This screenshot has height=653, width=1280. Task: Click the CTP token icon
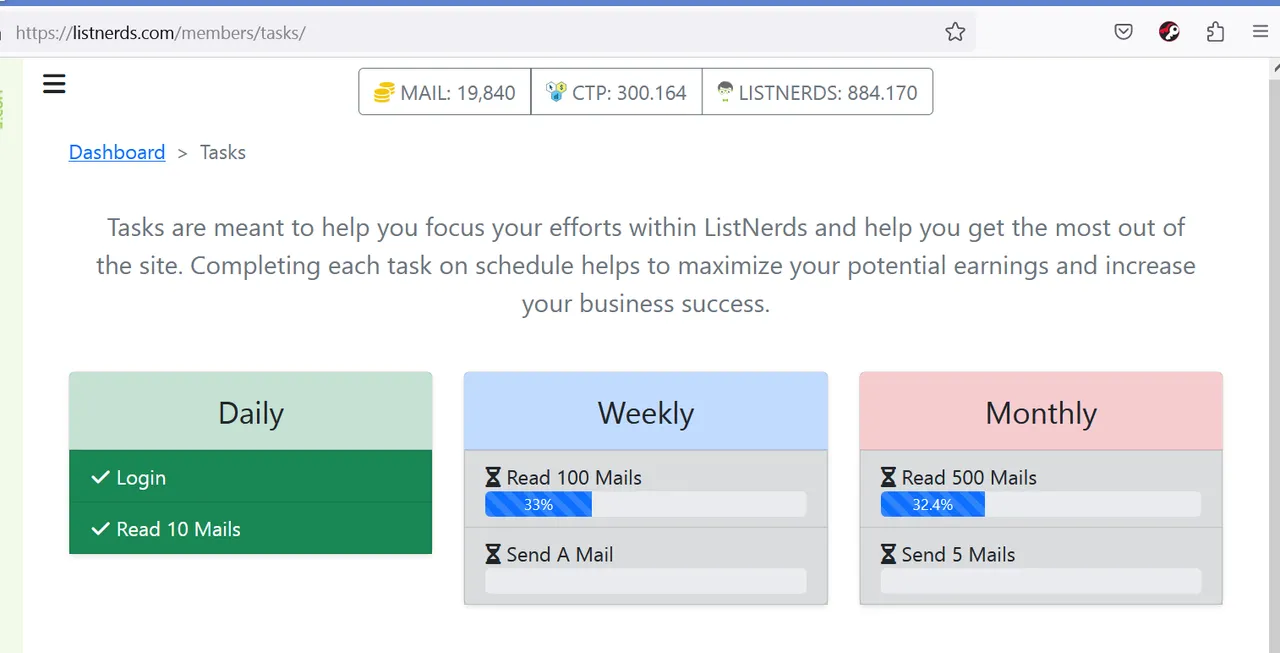pyautogui.click(x=556, y=92)
